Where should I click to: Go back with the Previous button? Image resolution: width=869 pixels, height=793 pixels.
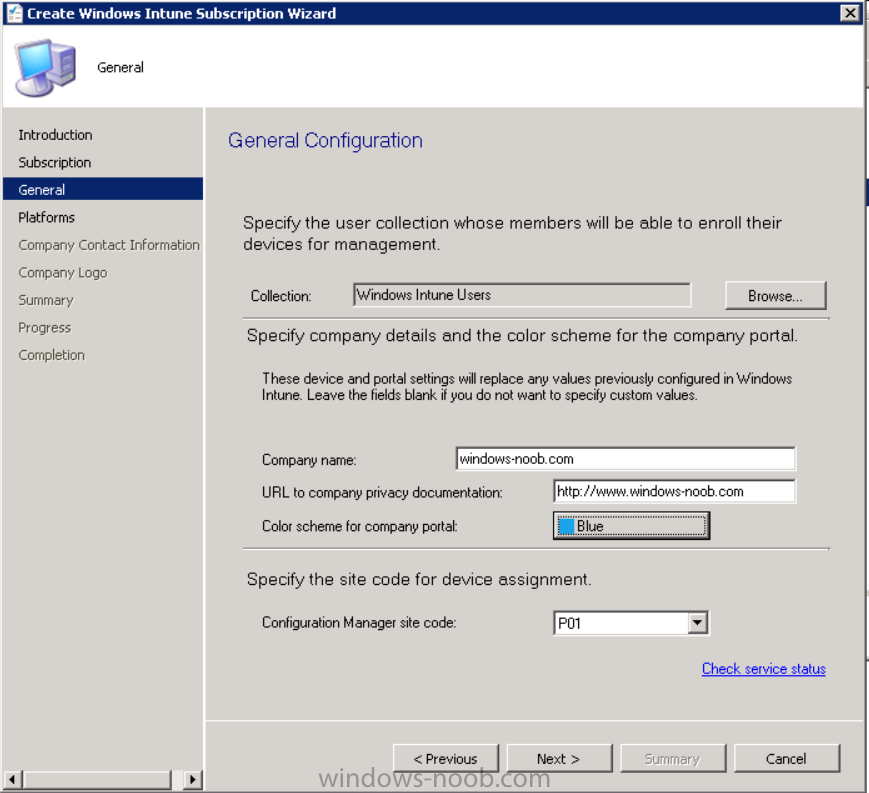pos(446,759)
